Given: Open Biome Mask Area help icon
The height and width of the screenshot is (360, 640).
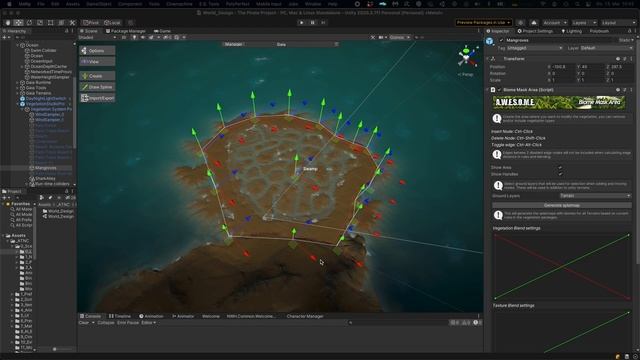Looking at the screenshot, I should coord(618,90).
